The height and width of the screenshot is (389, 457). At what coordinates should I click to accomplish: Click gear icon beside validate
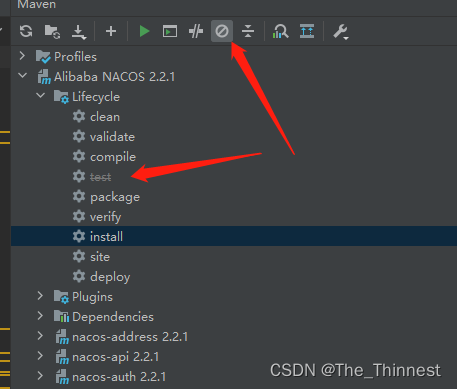[x=79, y=136]
